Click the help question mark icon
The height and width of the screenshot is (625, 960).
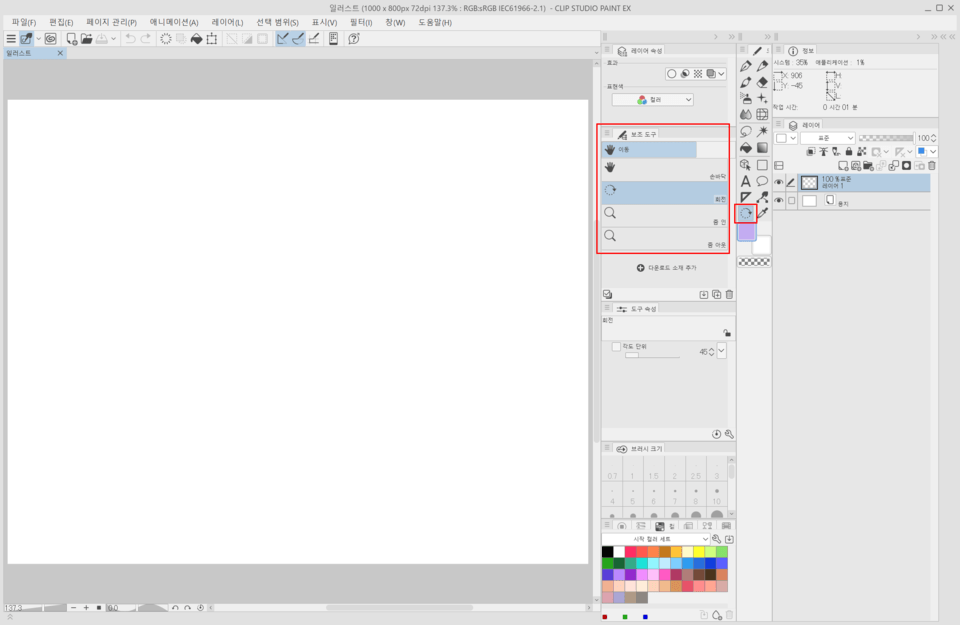(354, 39)
